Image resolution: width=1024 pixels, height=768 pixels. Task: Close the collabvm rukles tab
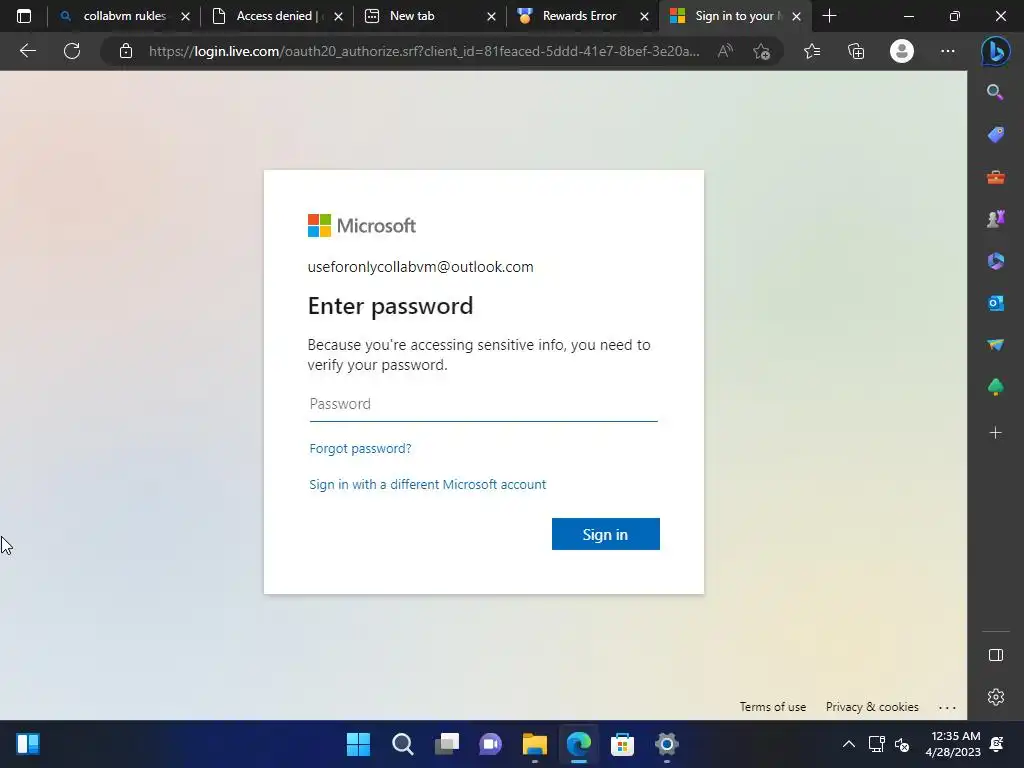(185, 16)
